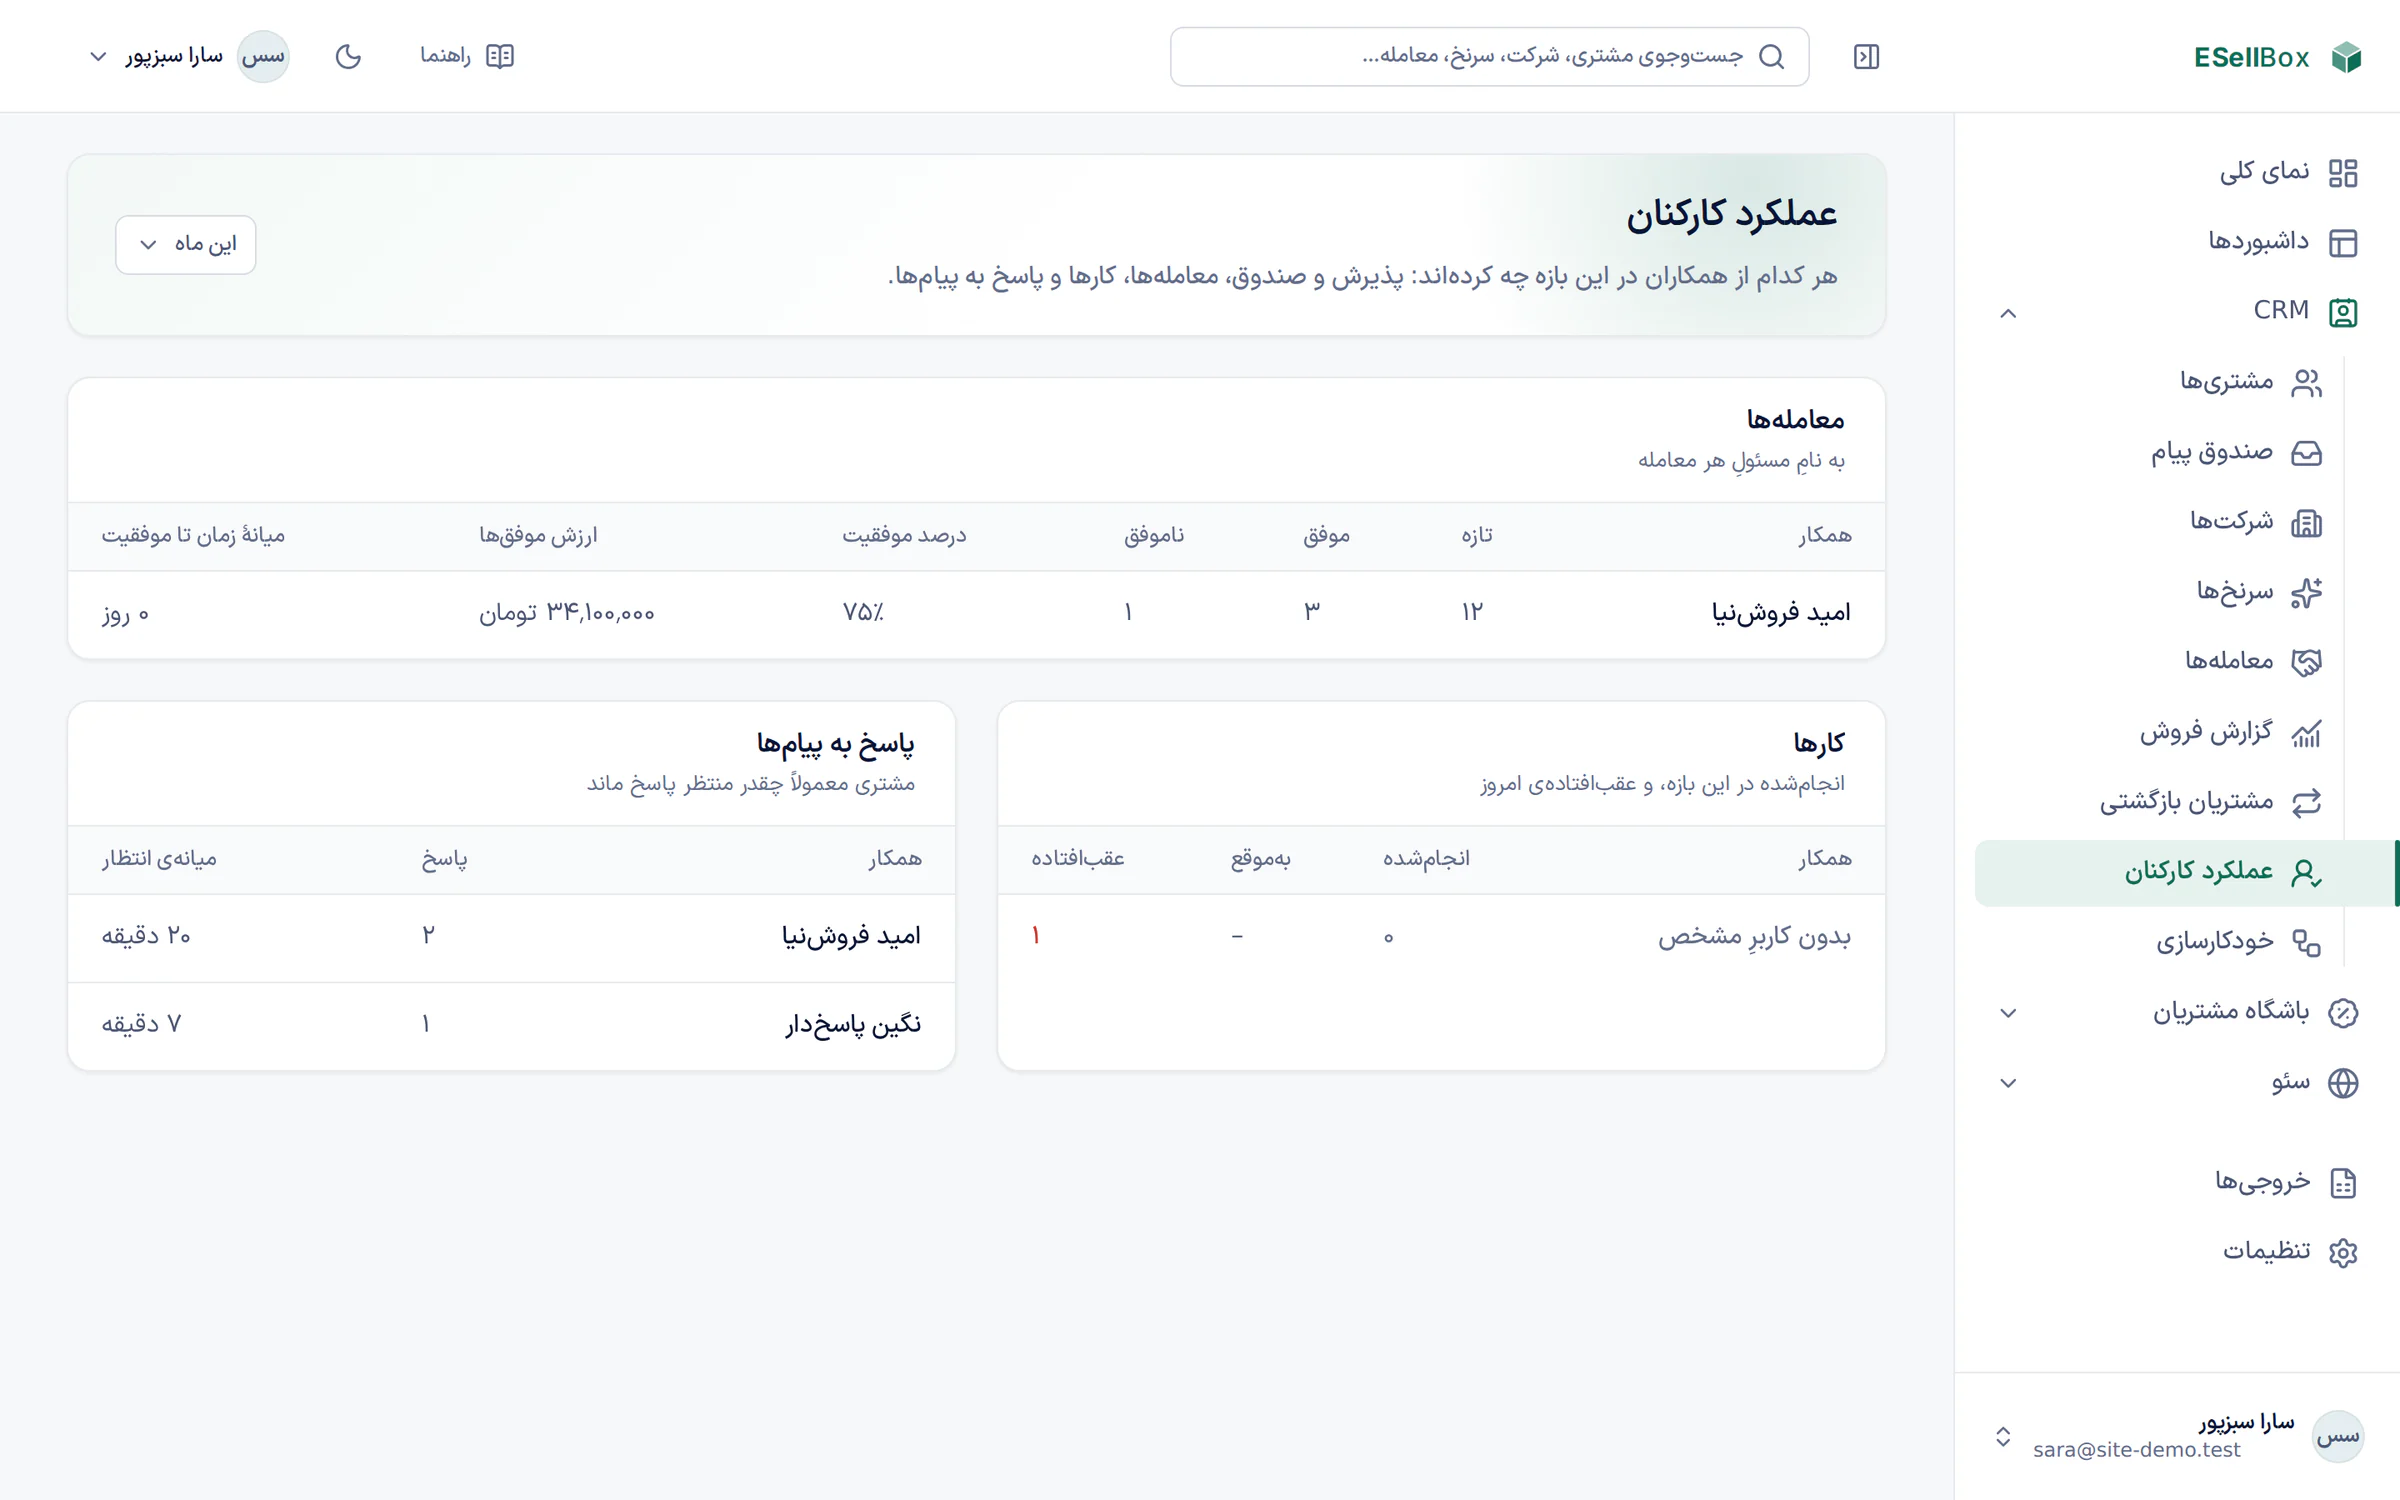The width and height of the screenshot is (2400, 1500).
Task: Toggle dark mode with the moon icon
Action: click(x=348, y=56)
